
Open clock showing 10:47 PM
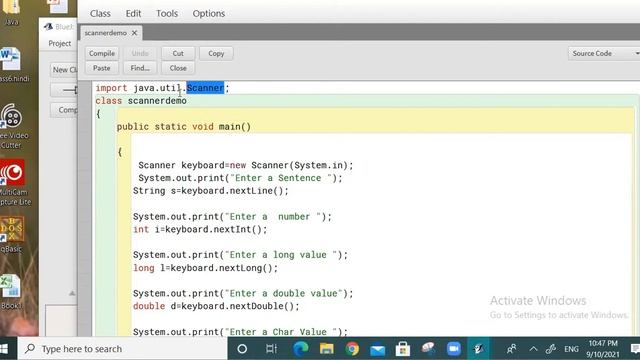coord(603,349)
